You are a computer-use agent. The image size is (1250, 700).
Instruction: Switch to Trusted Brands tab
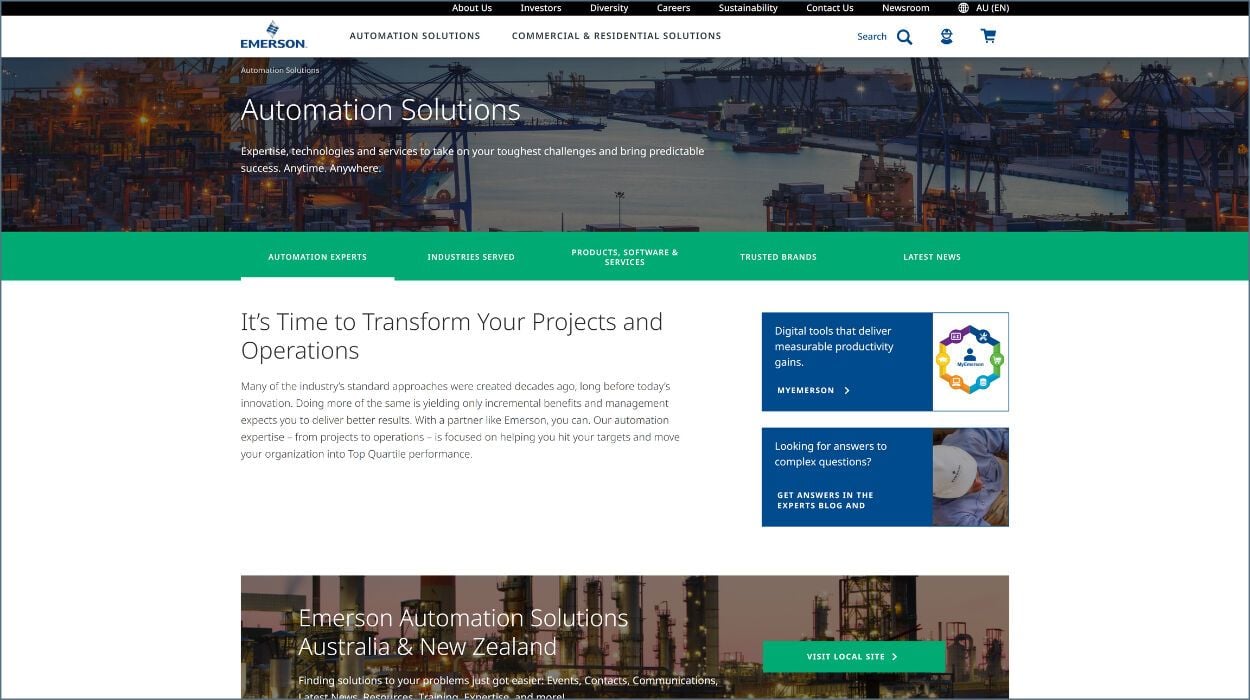(778, 257)
